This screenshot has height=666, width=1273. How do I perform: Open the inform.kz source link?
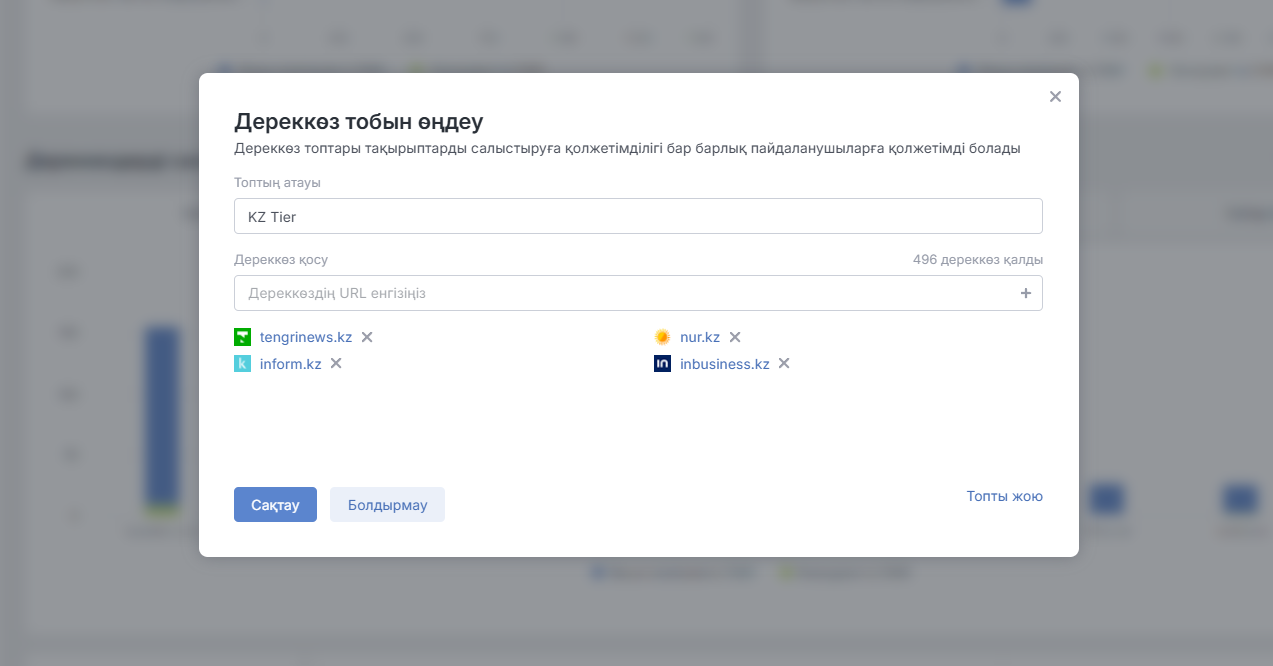tap(290, 364)
